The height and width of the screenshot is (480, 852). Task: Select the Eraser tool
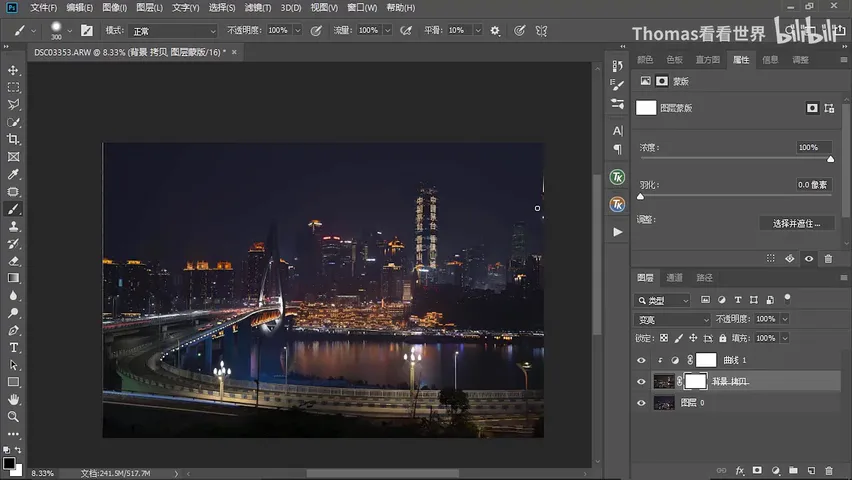point(13,261)
